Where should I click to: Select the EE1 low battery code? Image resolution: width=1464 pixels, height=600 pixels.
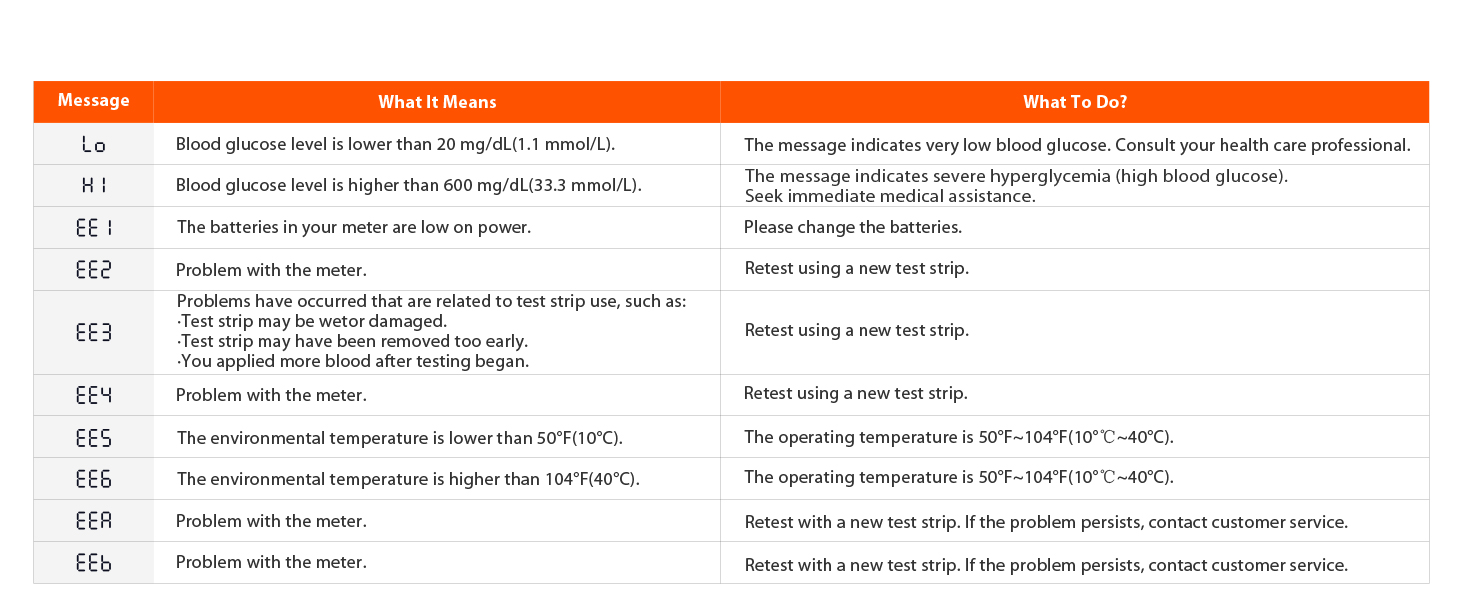[93, 228]
